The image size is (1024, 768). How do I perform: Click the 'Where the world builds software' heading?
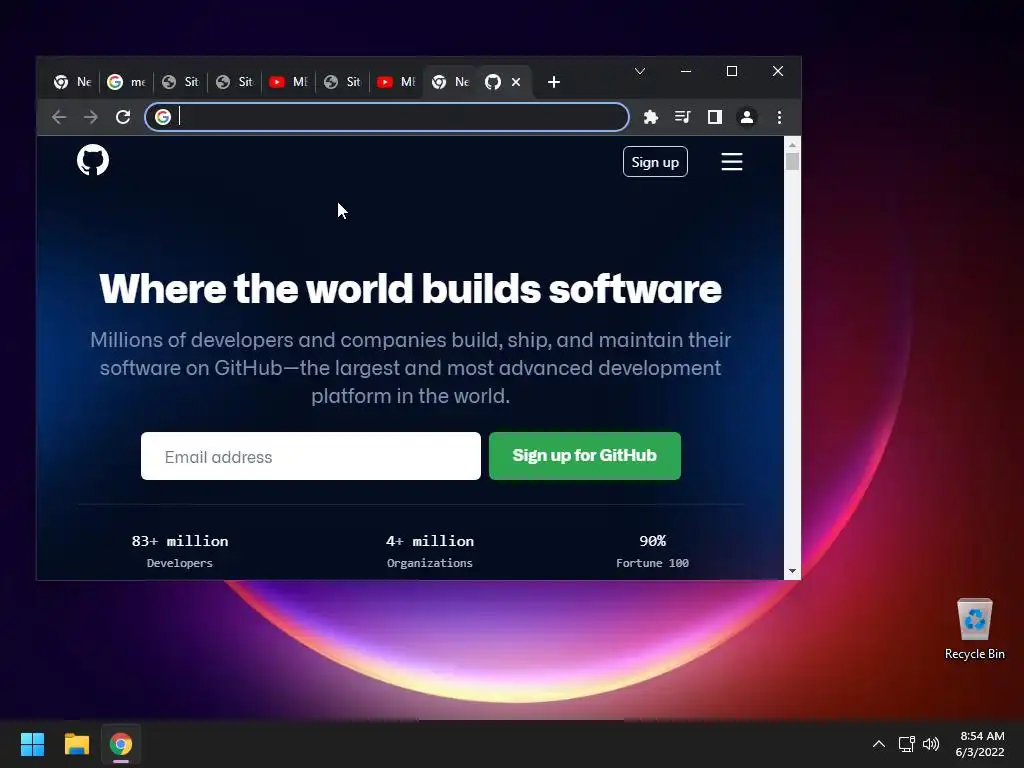410,289
